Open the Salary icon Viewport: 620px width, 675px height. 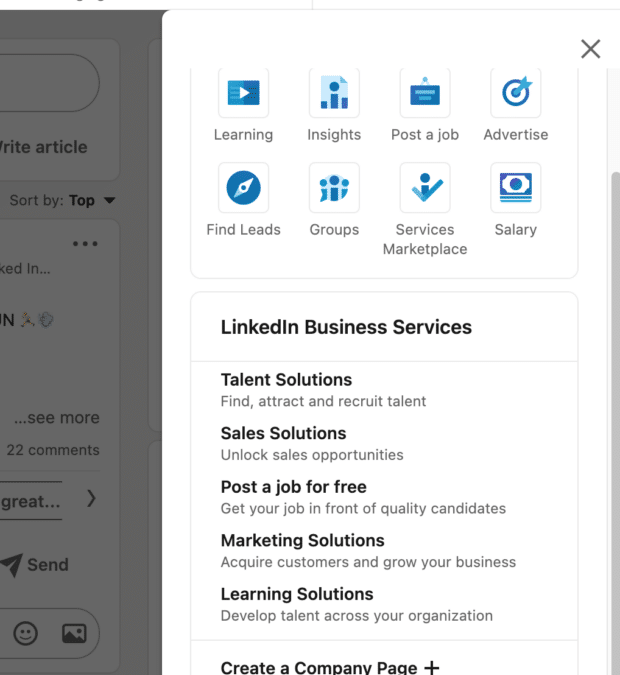point(516,188)
